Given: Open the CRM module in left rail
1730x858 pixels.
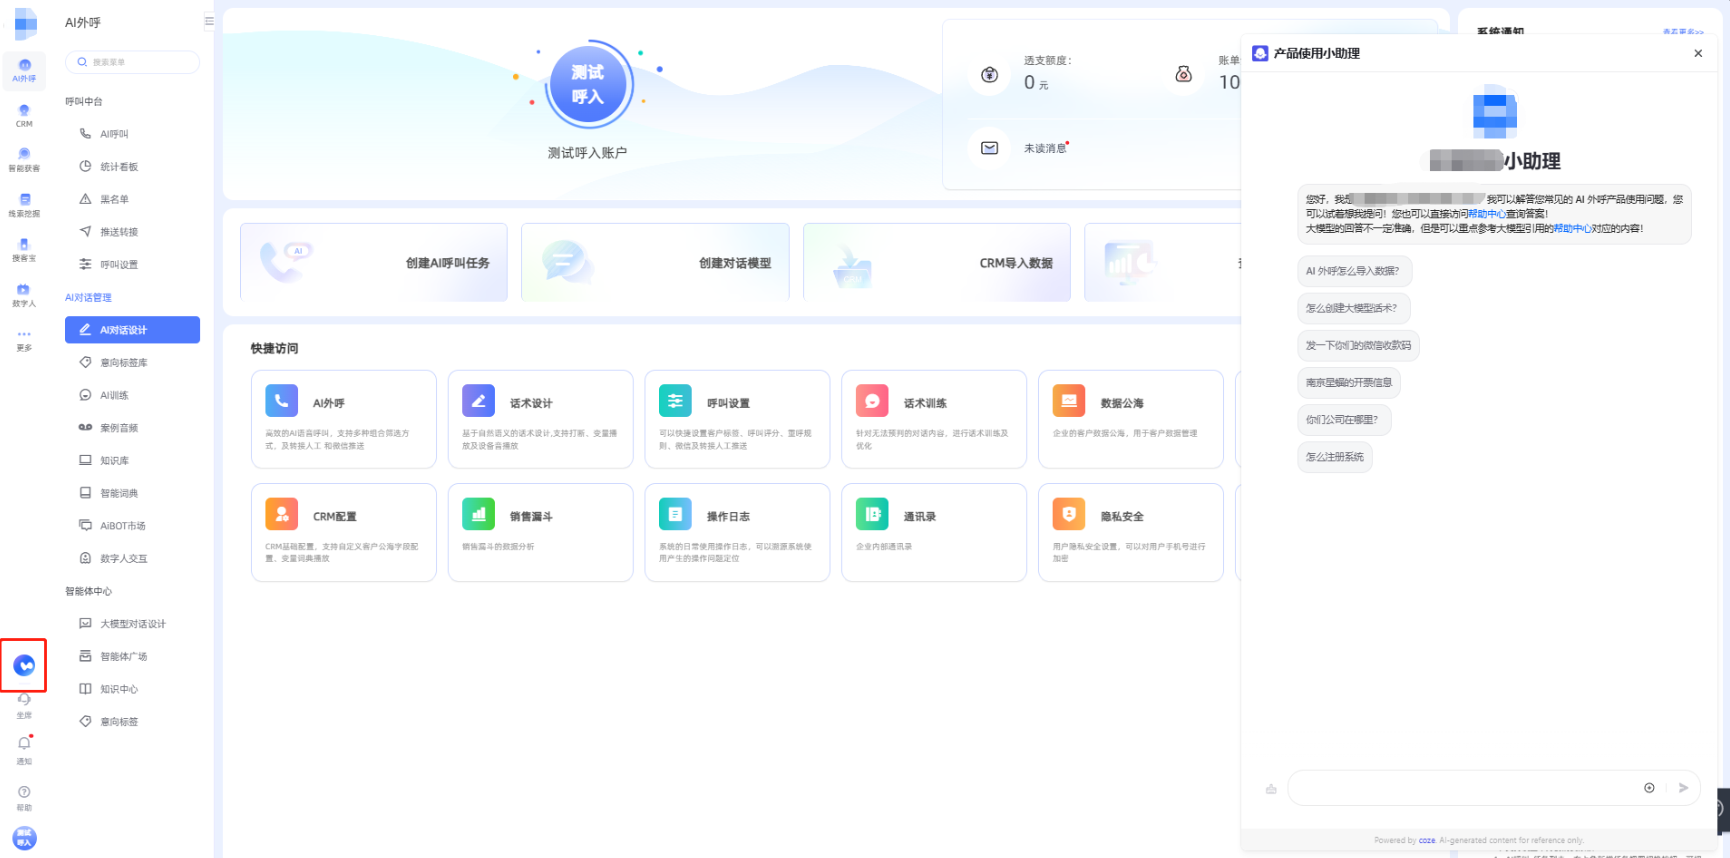Looking at the screenshot, I should [x=24, y=115].
